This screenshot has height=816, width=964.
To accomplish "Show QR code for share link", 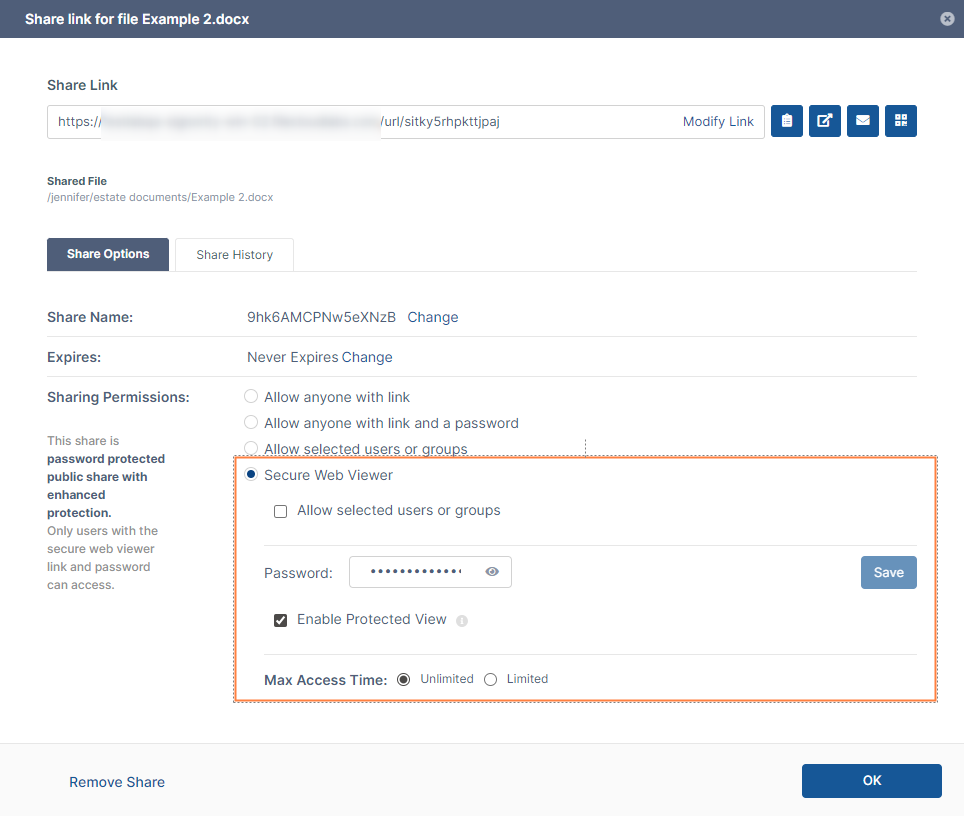I will point(901,121).
